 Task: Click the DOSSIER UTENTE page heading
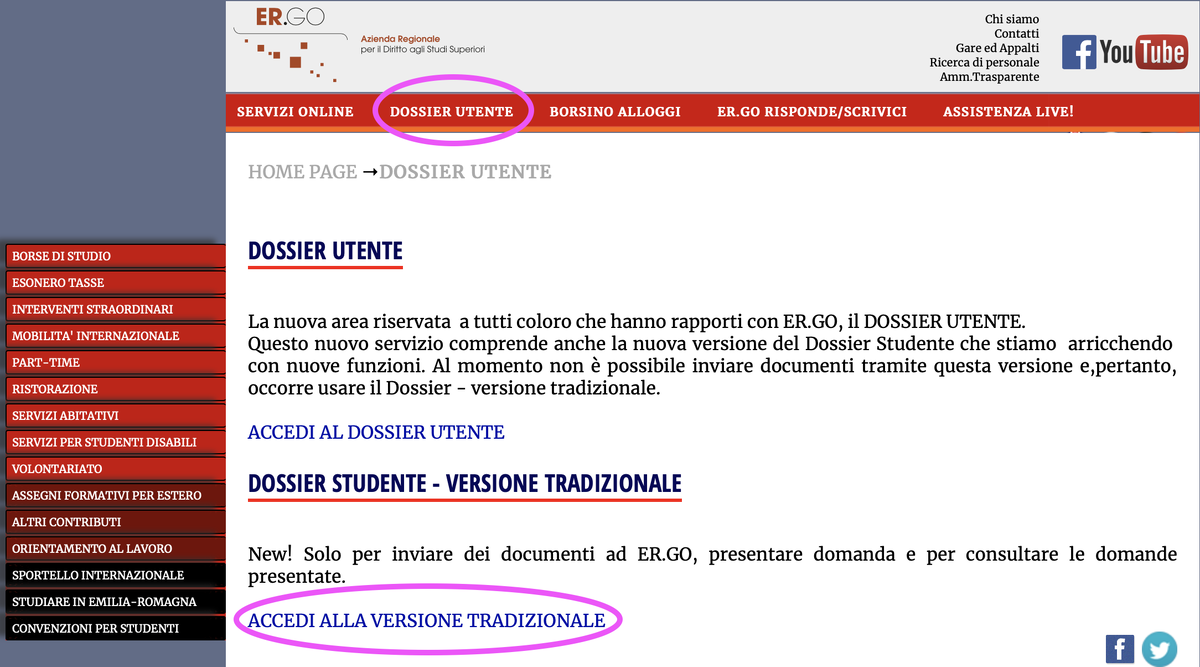(x=325, y=251)
